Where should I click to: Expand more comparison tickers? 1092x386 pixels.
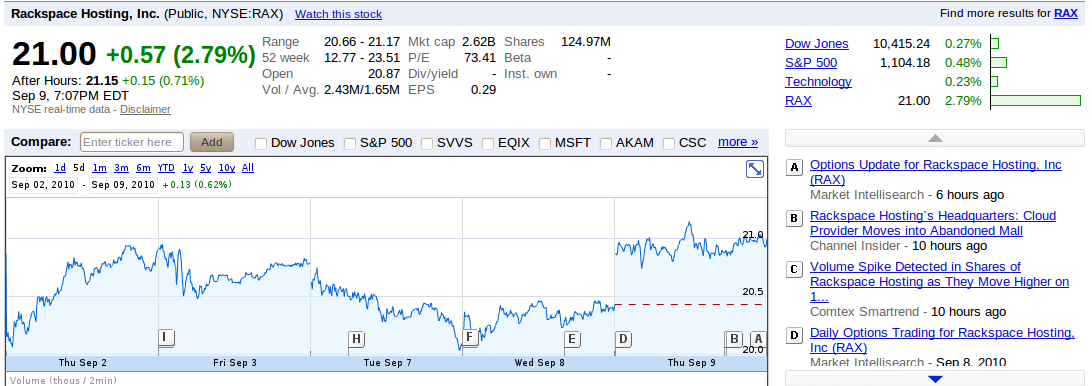pyautogui.click(x=738, y=142)
